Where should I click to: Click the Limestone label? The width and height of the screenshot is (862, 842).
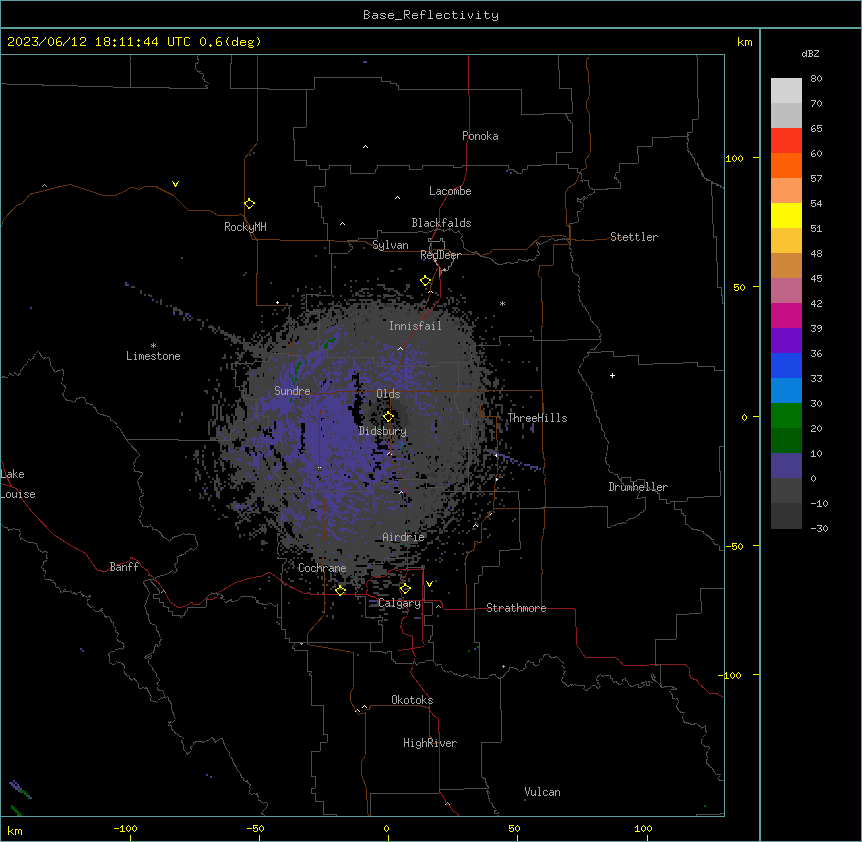point(153,356)
